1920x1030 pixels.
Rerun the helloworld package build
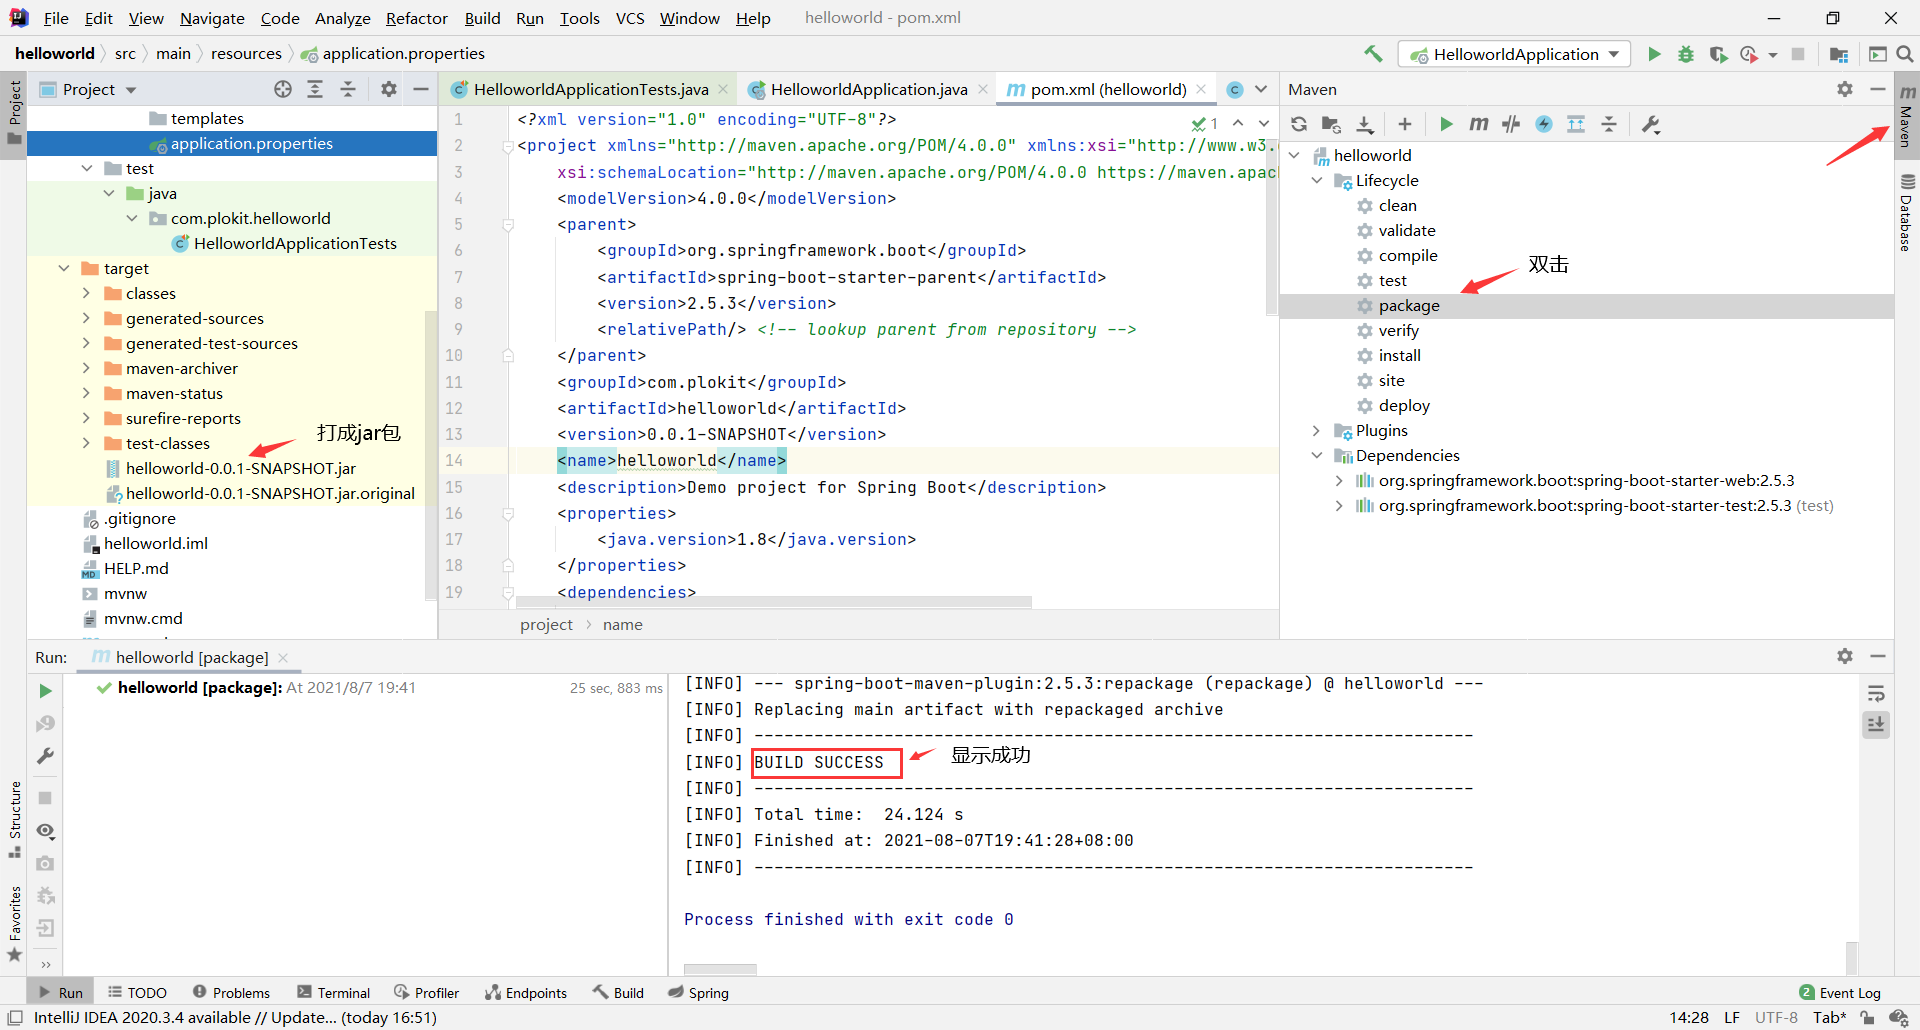45,691
